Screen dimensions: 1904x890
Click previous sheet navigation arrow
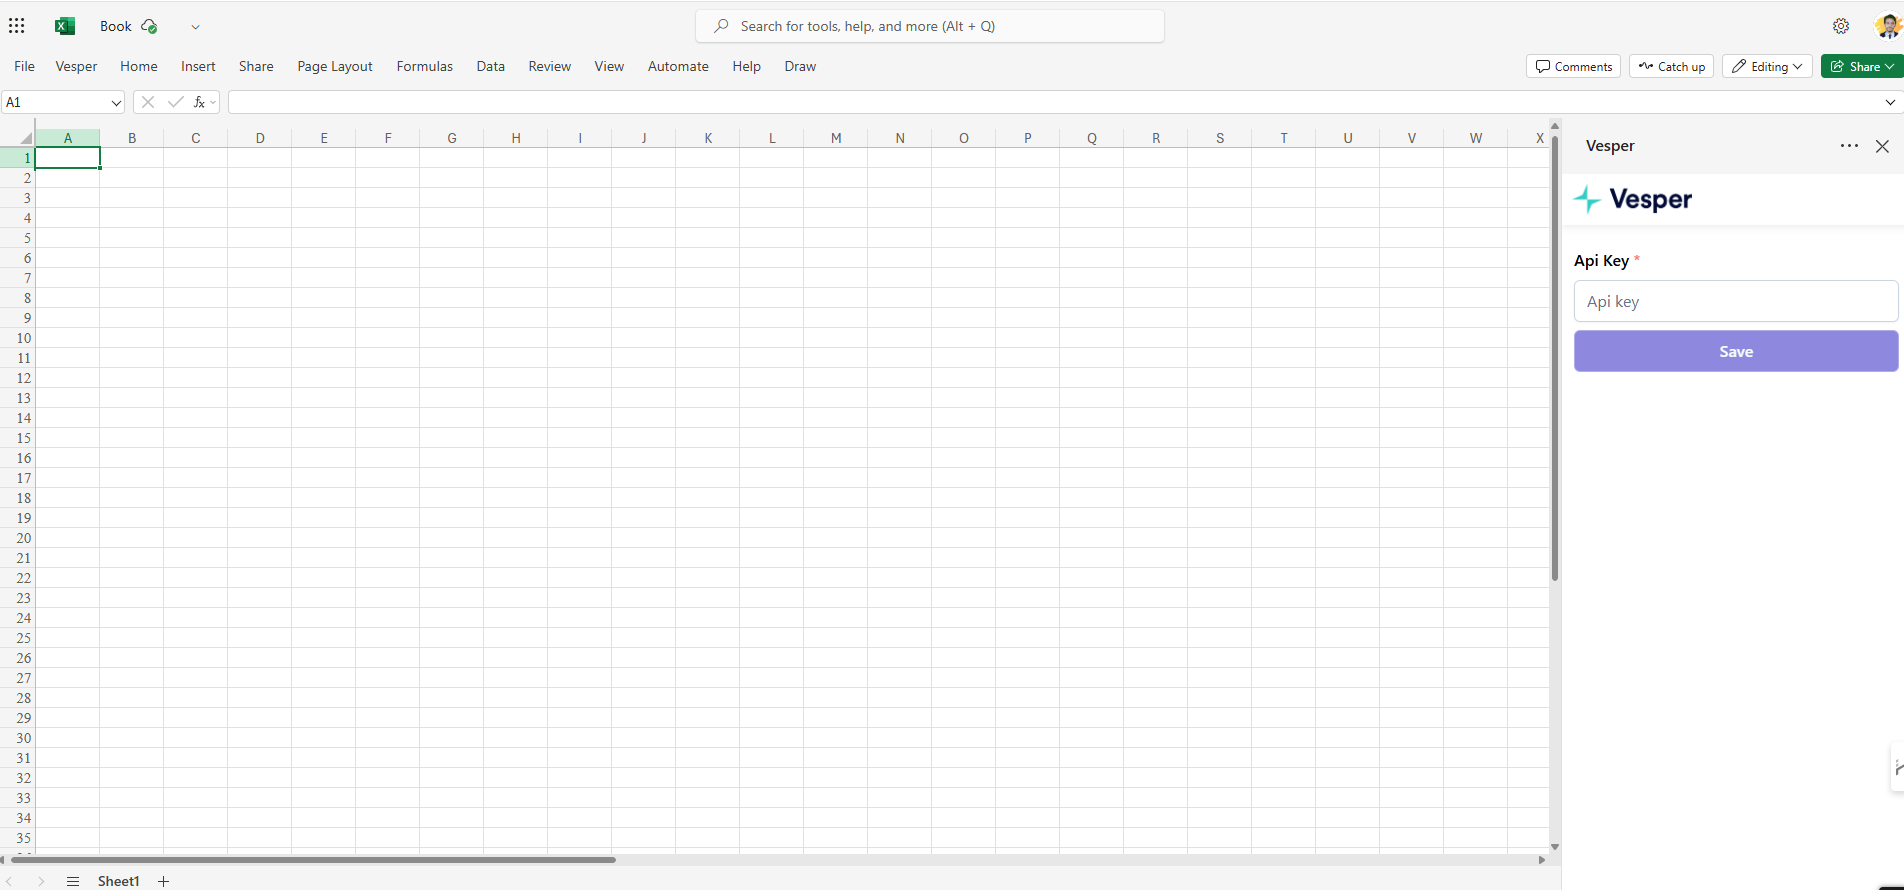9,881
